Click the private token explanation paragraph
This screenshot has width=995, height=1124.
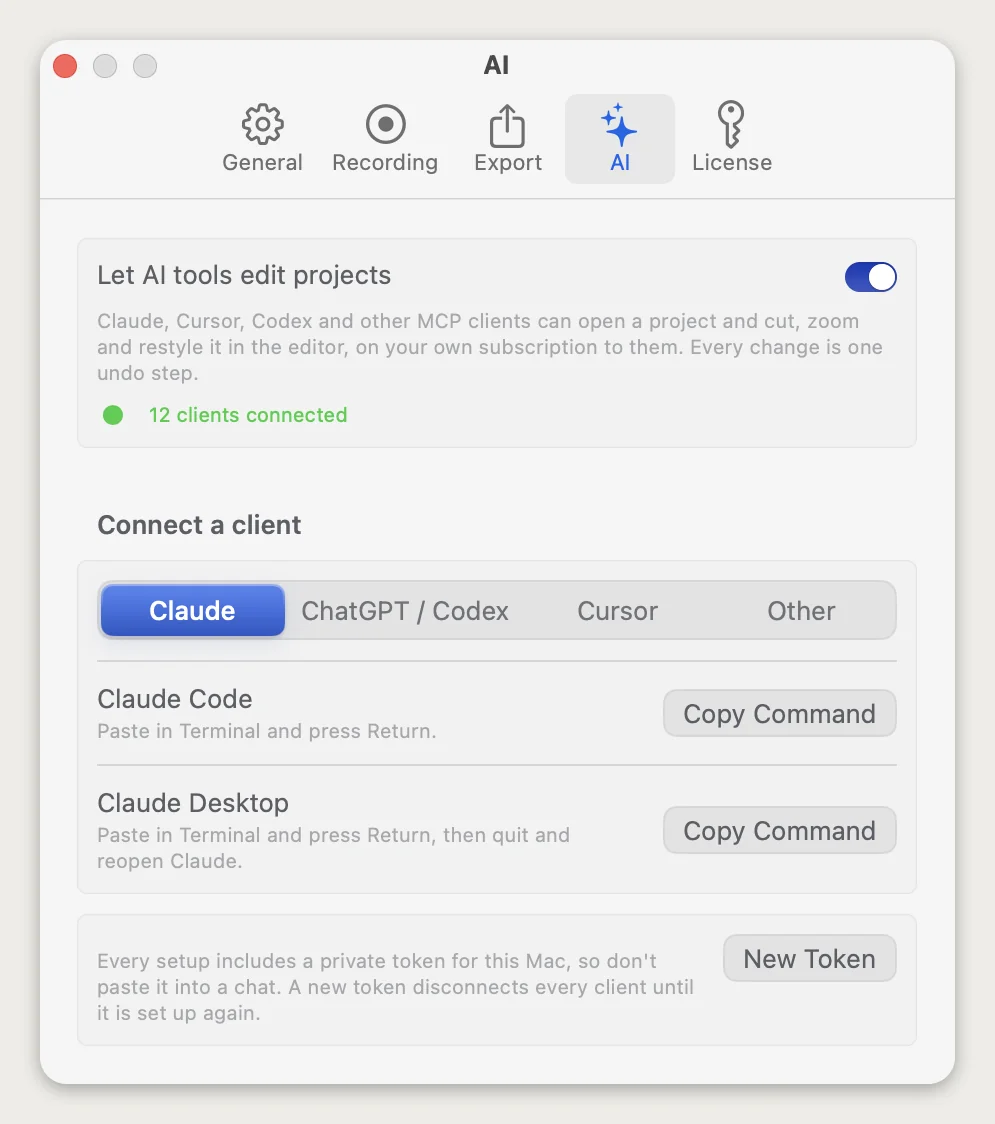[396, 987]
